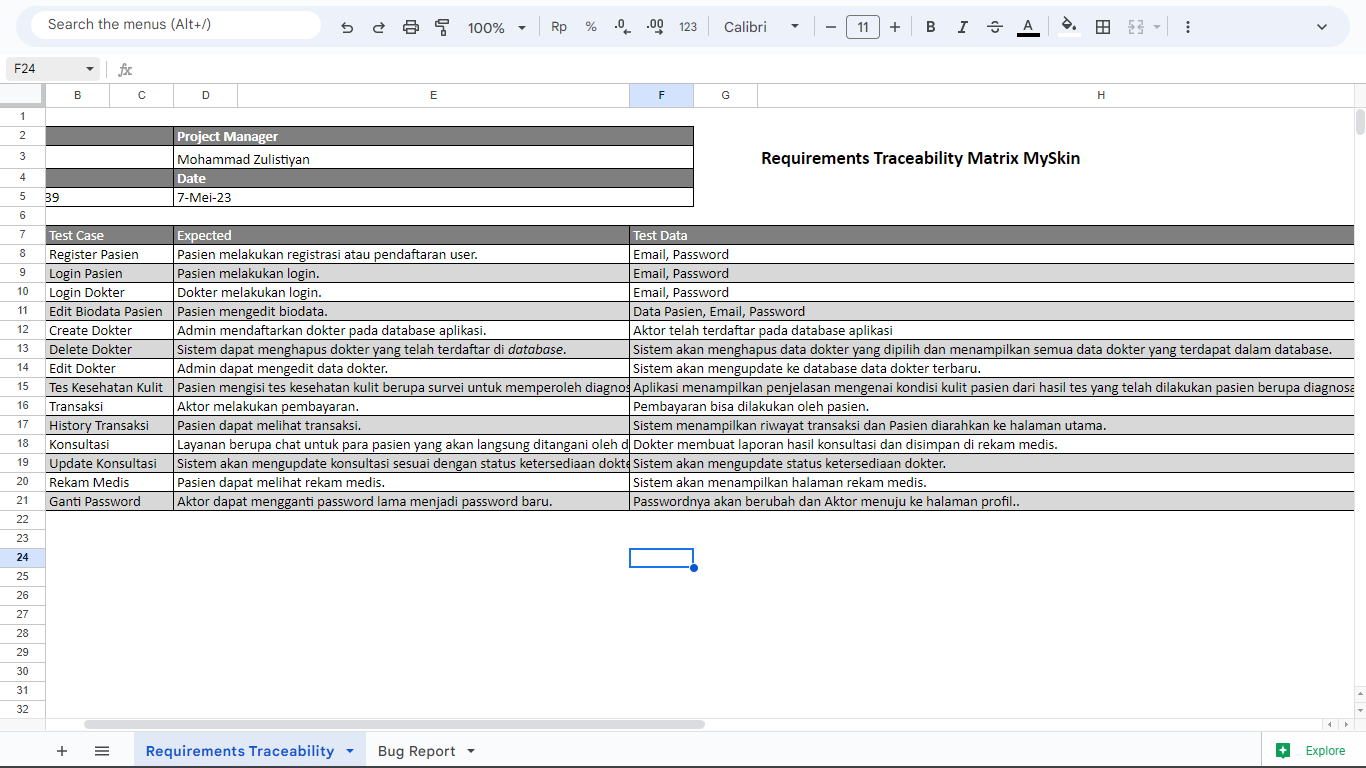Screen dimensions: 1366x768
Task: Format as currency with Rp button
Action: 559,27
